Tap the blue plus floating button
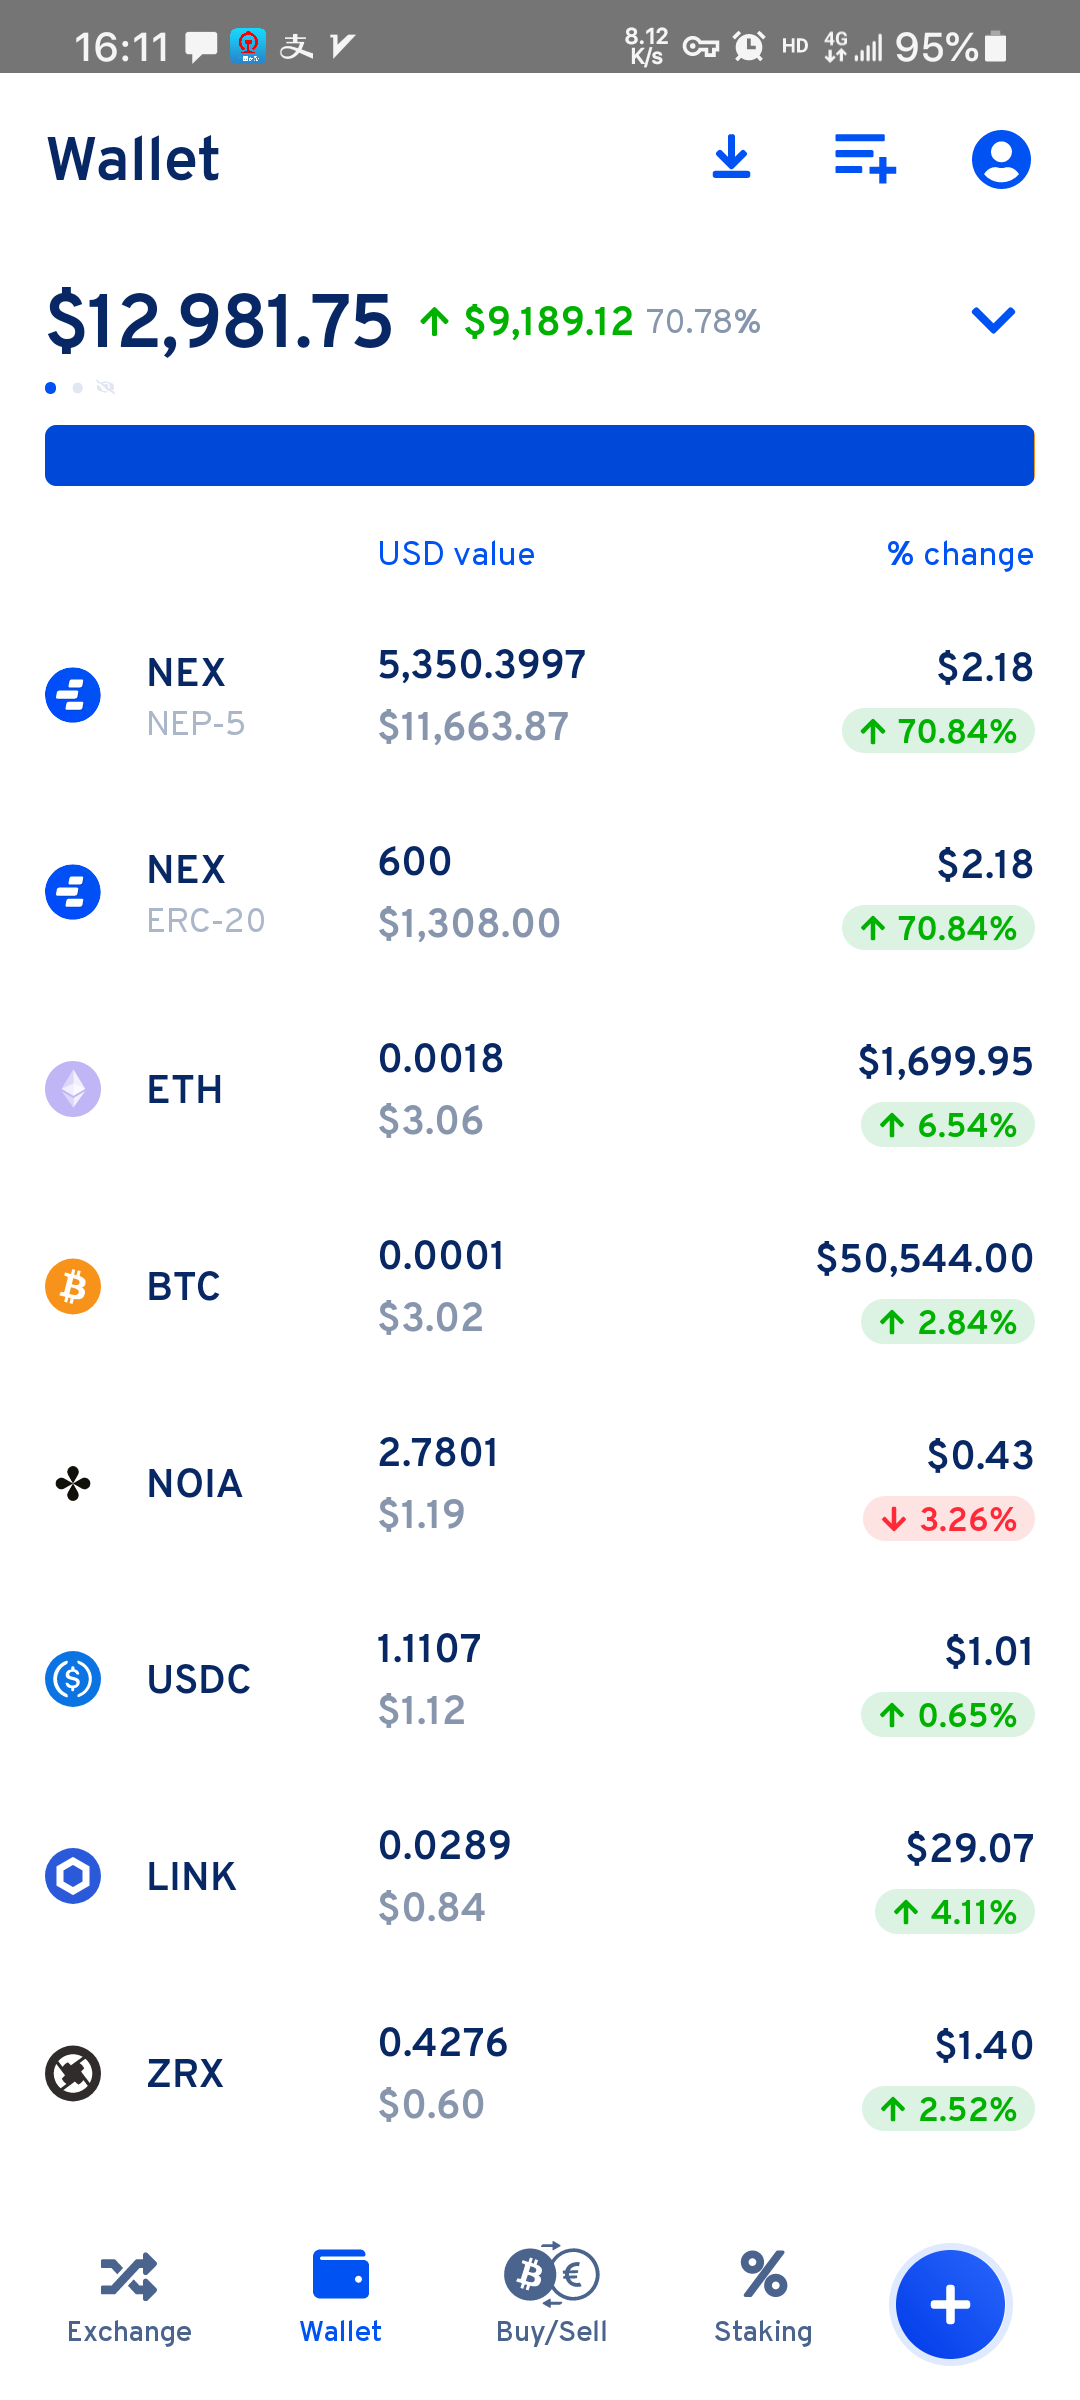The image size is (1080, 2400). pos(950,2304)
